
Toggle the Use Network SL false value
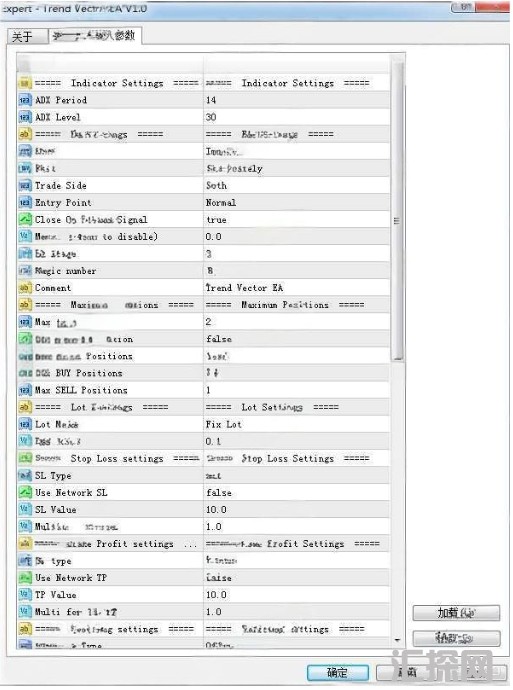tap(297, 493)
